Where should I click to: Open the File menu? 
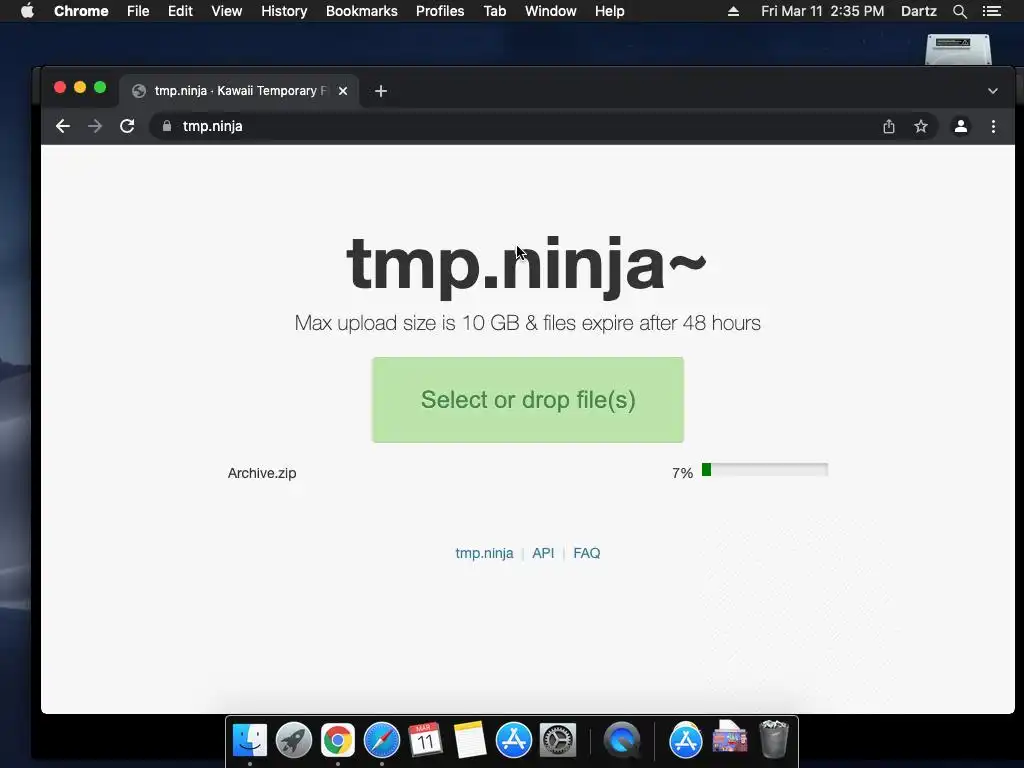point(138,11)
